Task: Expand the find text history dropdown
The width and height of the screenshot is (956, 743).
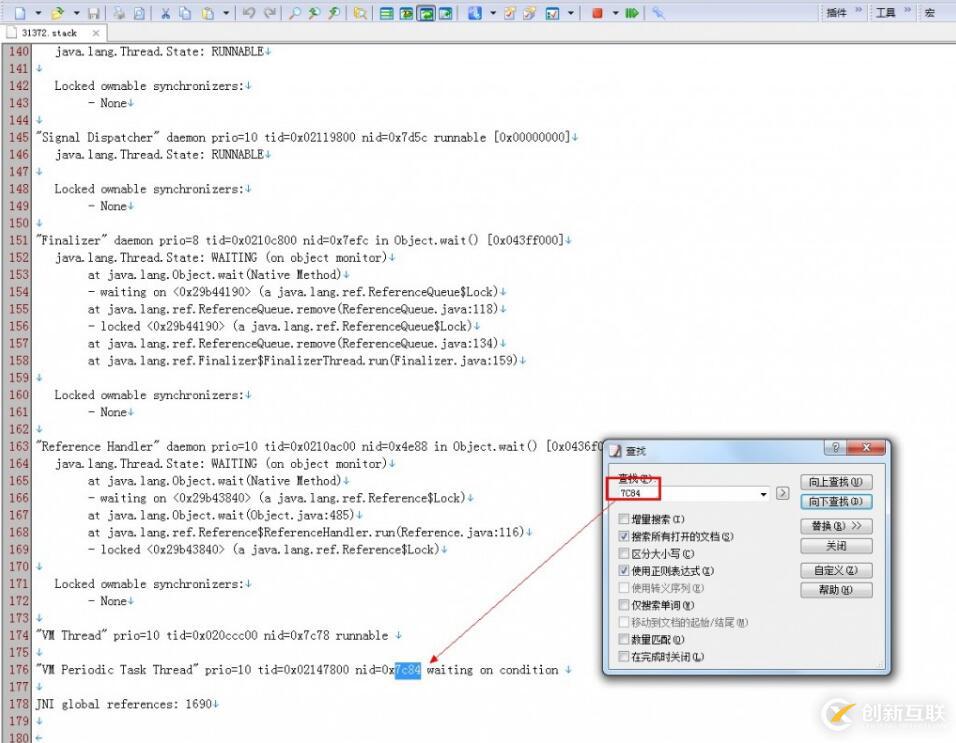Action: pyautogui.click(x=763, y=494)
